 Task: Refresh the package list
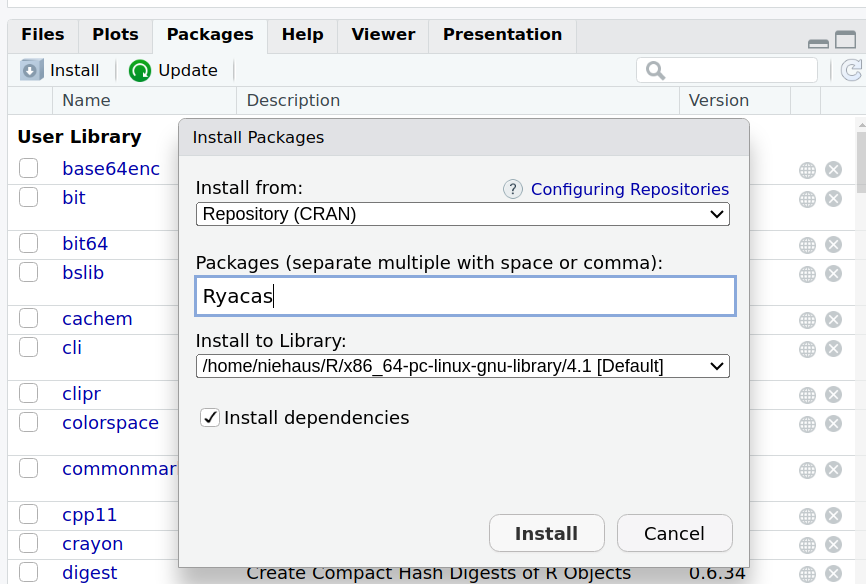click(x=851, y=70)
